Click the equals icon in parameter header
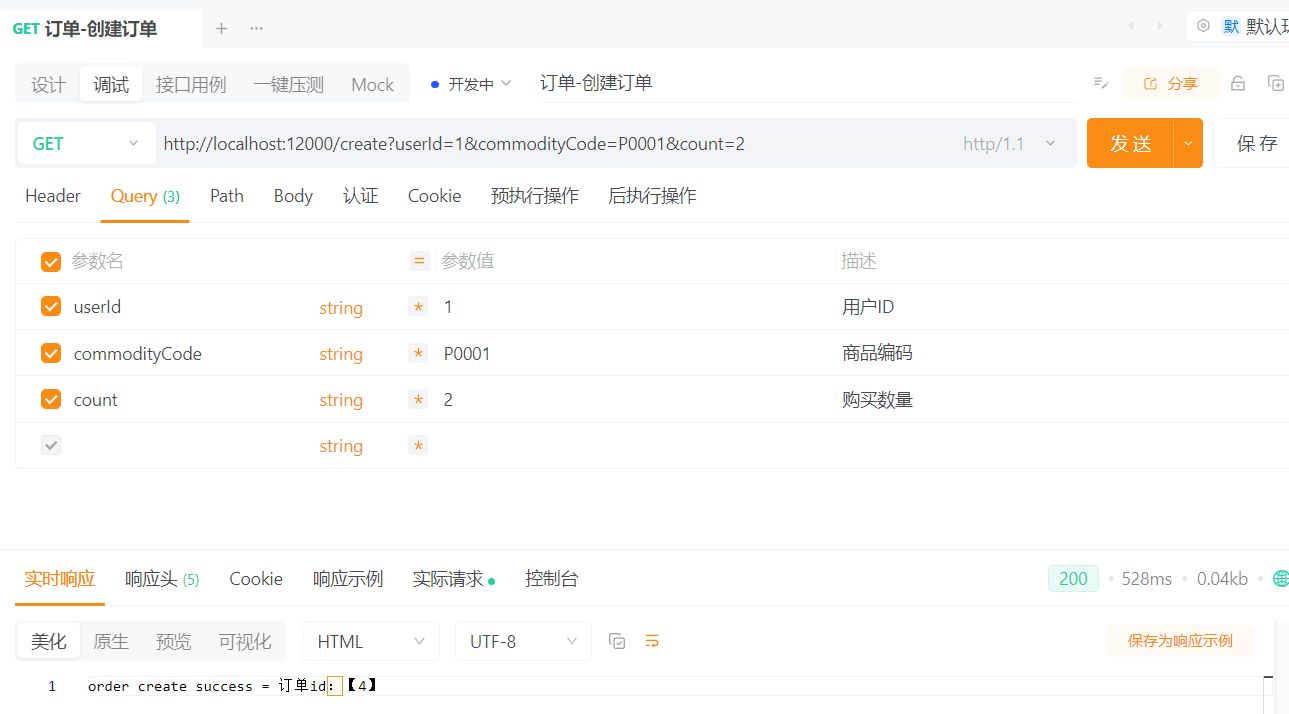Screen dimensions: 1289x714 click(420, 261)
